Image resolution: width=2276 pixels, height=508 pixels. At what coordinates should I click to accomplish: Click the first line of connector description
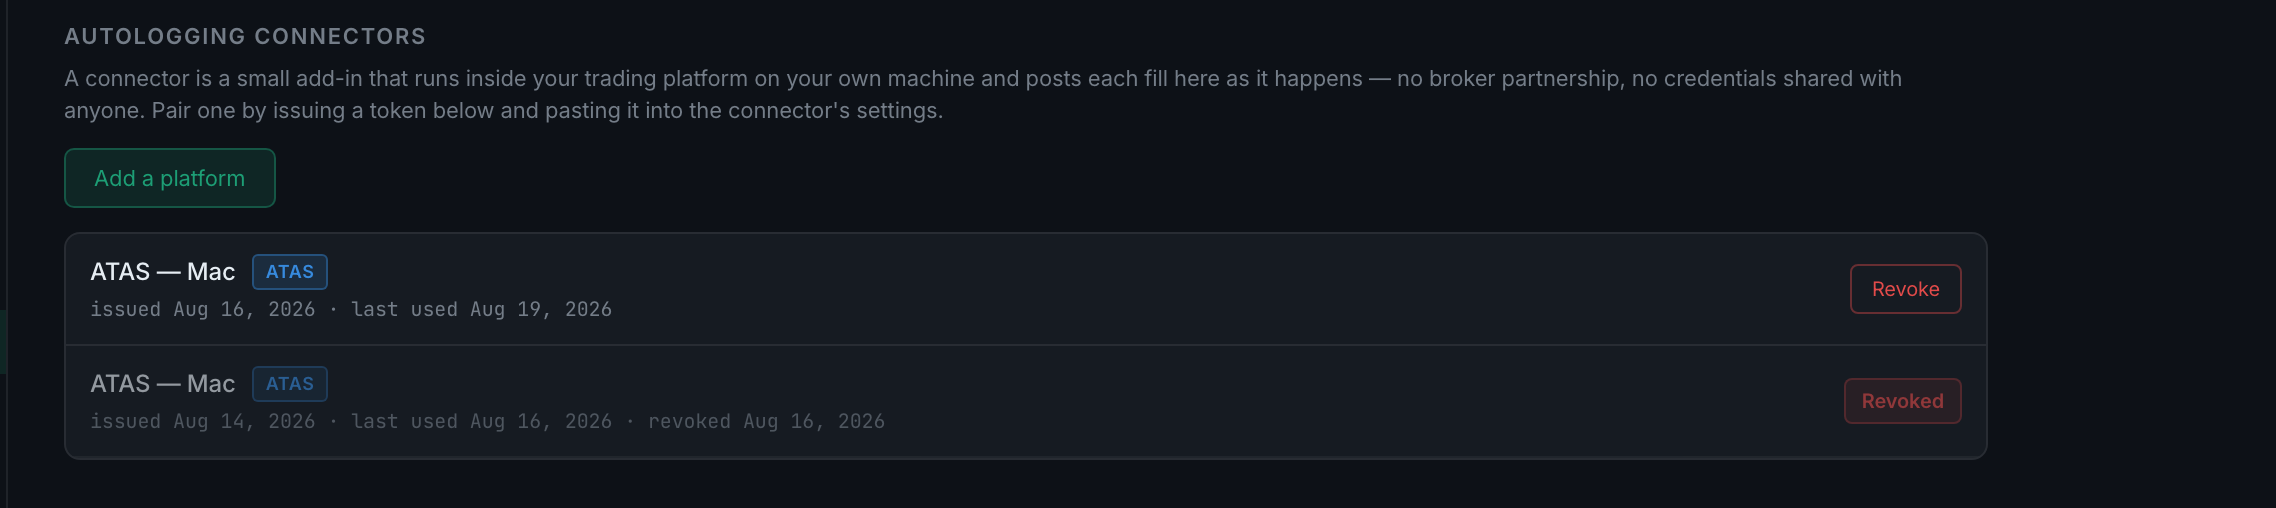click(x=983, y=79)
